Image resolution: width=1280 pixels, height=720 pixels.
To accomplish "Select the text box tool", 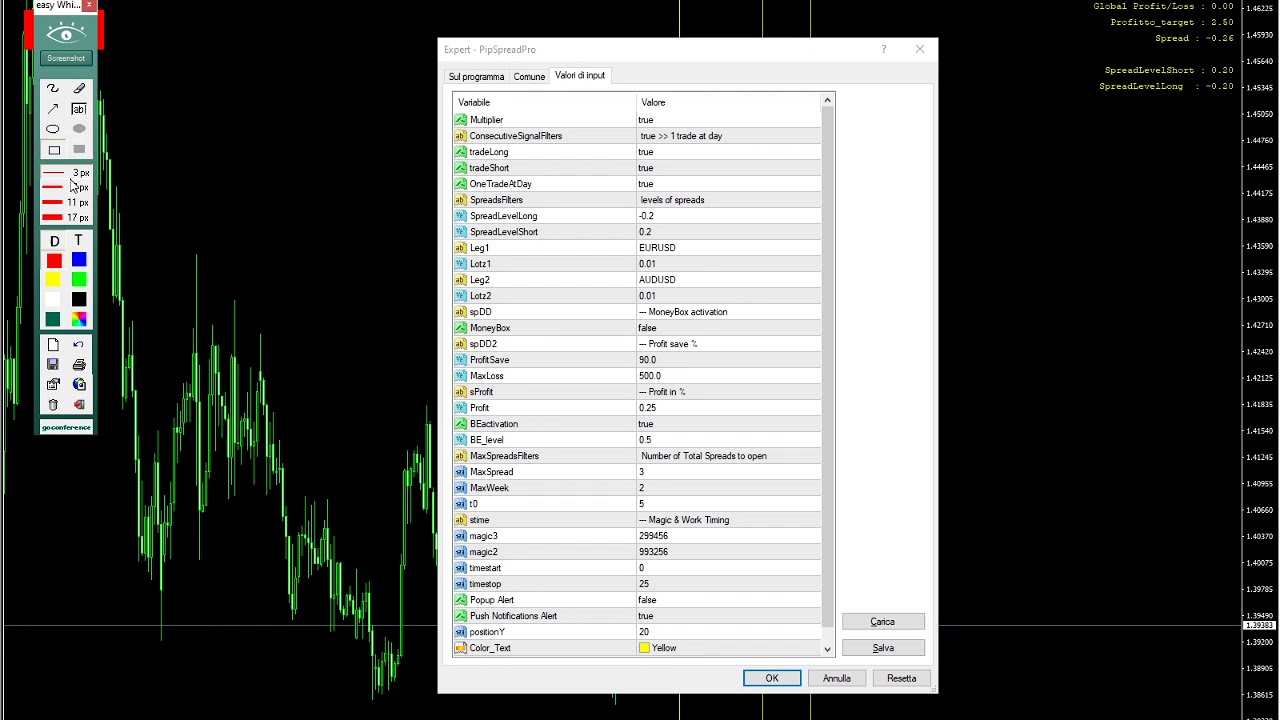I will point(79,109).
